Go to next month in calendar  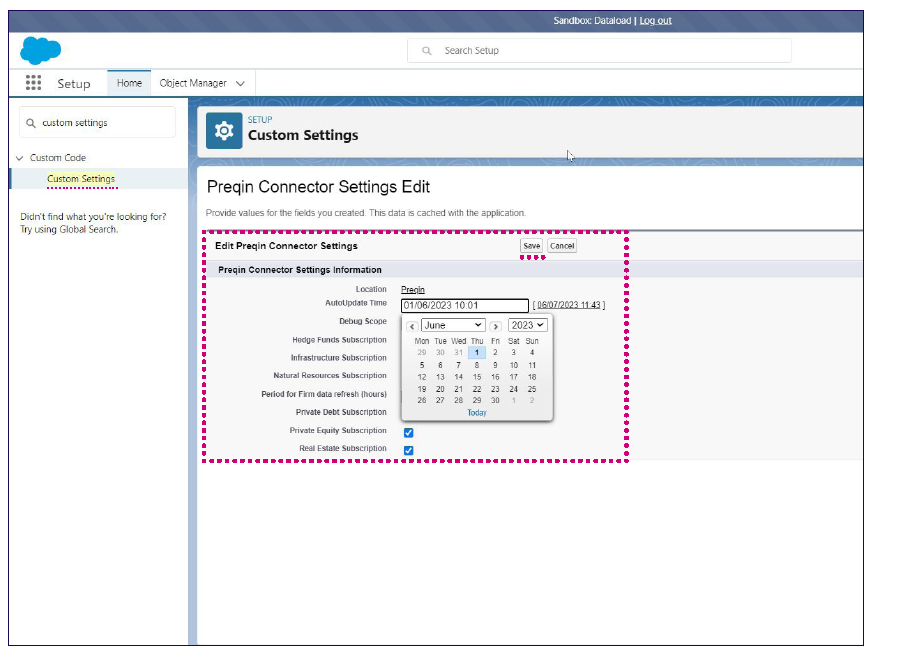click(496, 326)
